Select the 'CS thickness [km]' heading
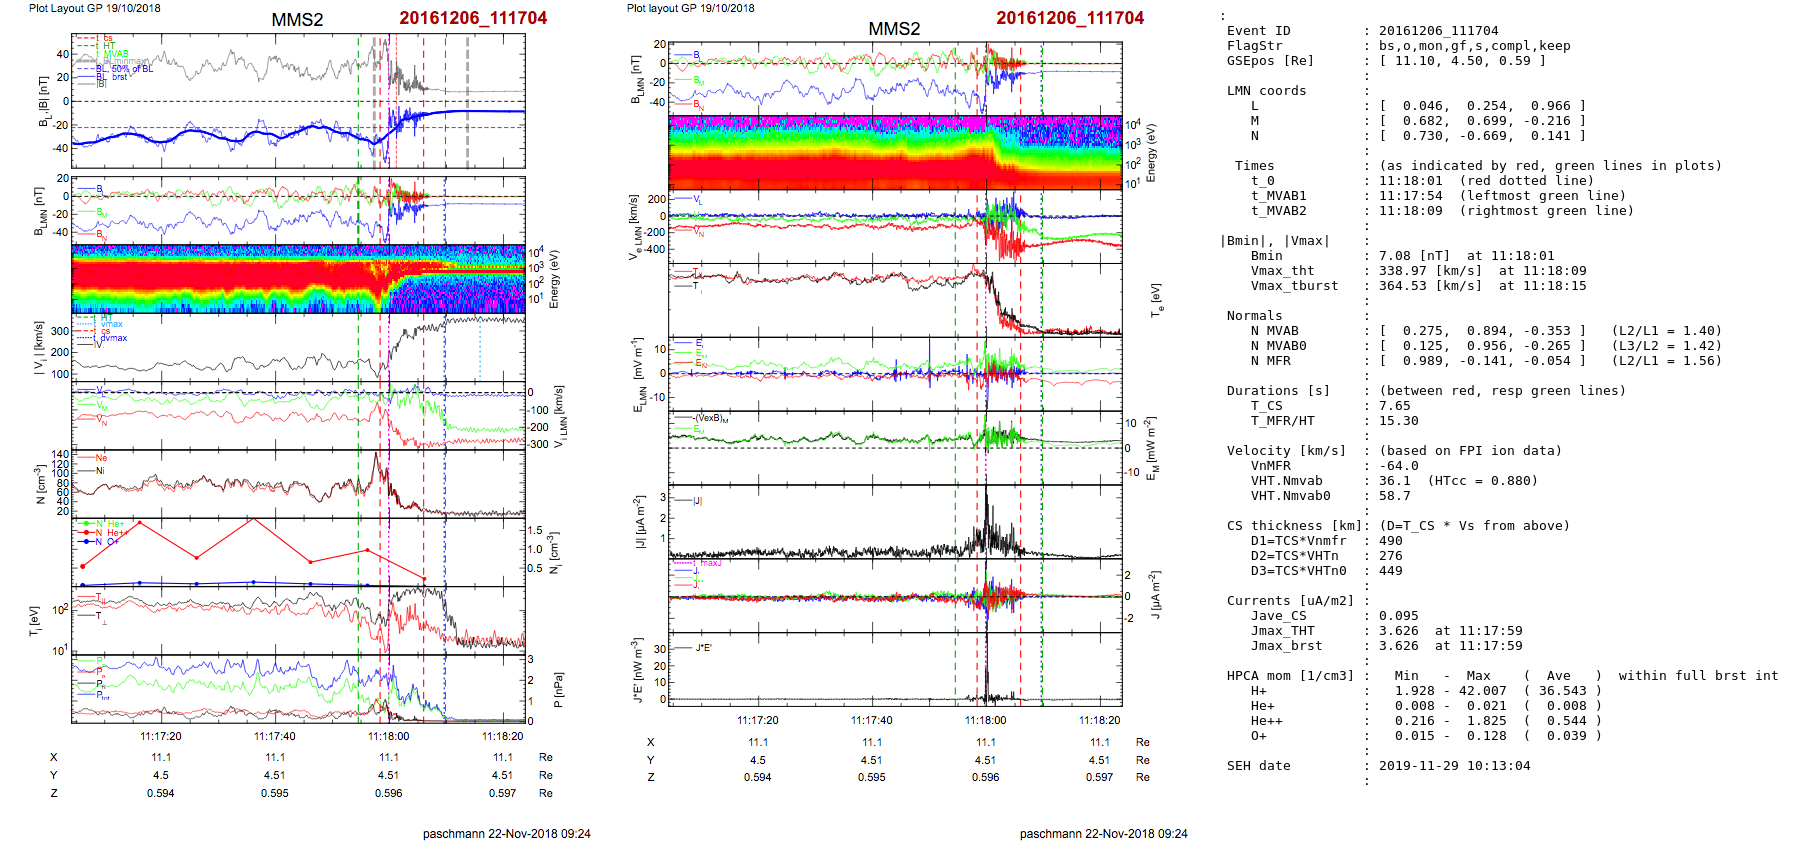Viewport: 1804px width, 841px height. pos(1294,526)
